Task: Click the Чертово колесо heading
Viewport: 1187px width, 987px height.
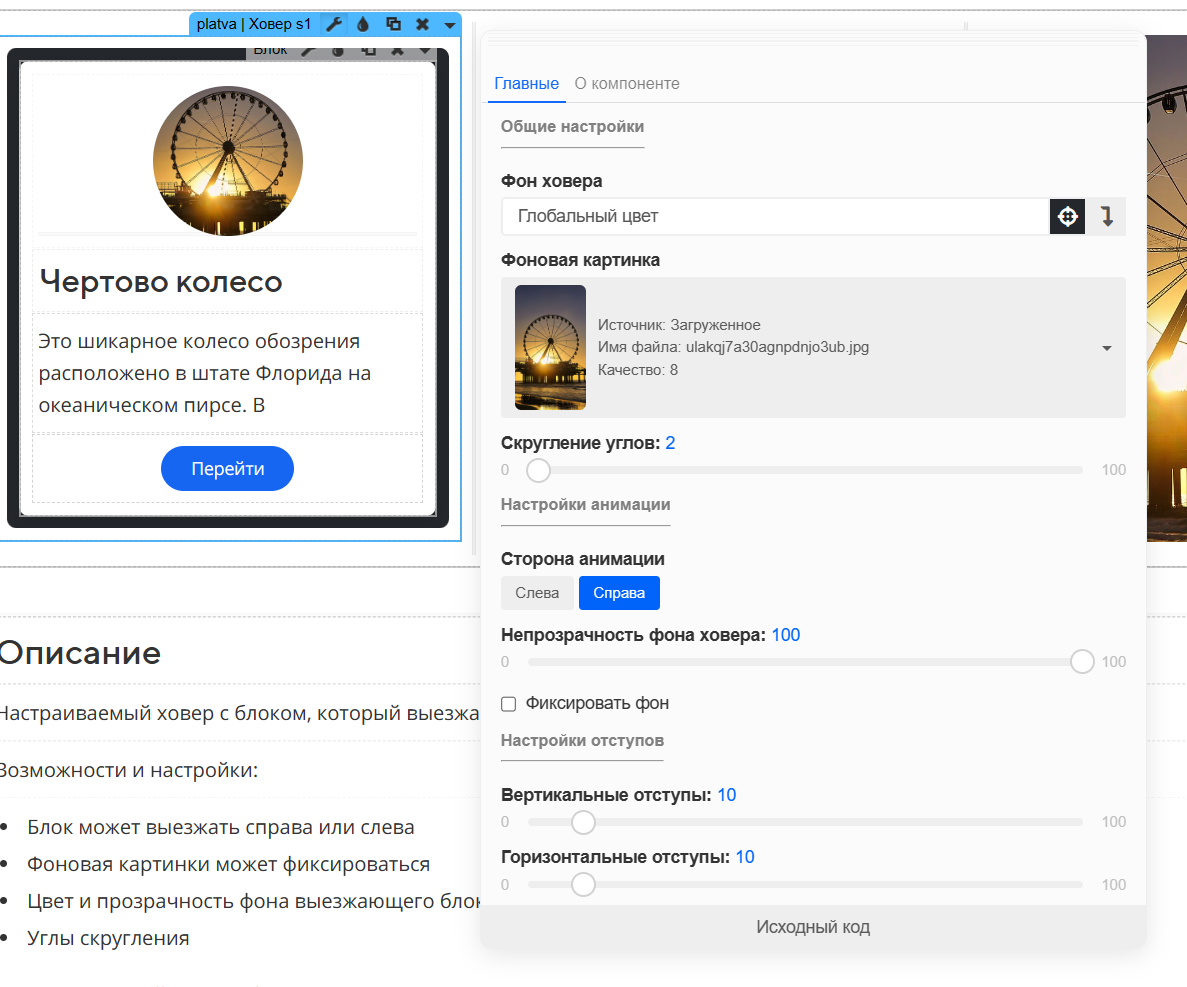Action: pyautogui.click(x=161, y=282)
